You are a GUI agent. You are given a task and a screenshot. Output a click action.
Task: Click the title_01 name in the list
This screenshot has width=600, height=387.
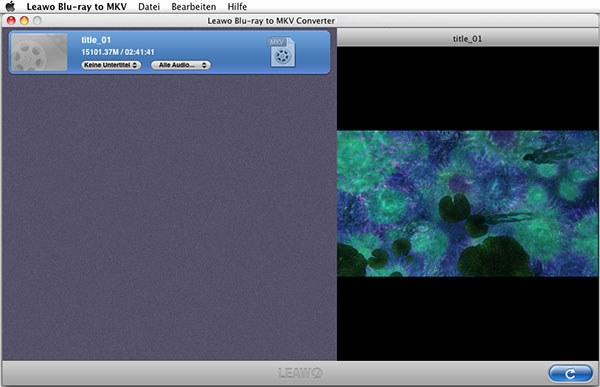[x=96, y=40]
